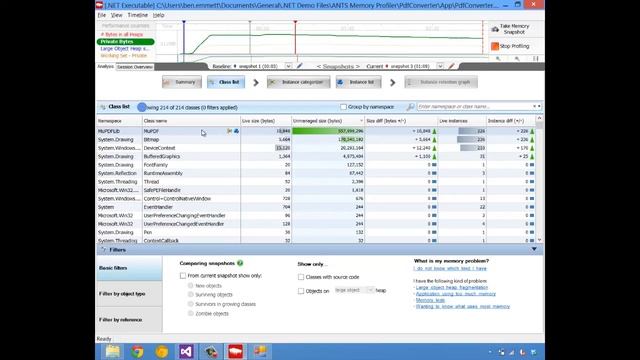The height and width of the screenshot is (360, 640).
Task: Click the red current snapshot marker on the timeline
Action: coord(295,23)
